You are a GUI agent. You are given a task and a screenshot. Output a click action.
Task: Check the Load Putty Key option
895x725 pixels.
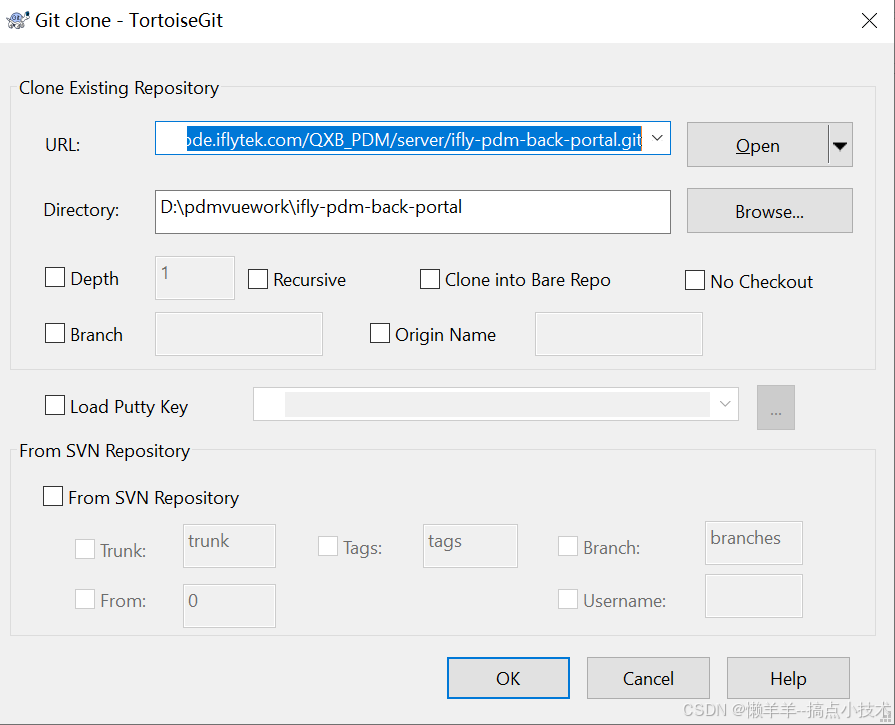click(55, 406)
